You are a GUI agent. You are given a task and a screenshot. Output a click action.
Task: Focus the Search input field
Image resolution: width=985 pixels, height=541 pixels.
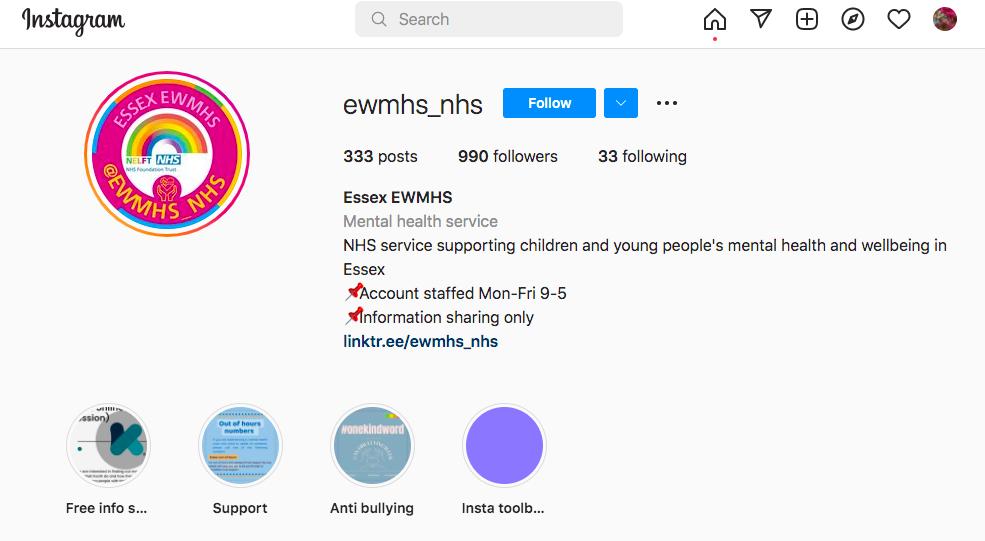tap(489, 19)
